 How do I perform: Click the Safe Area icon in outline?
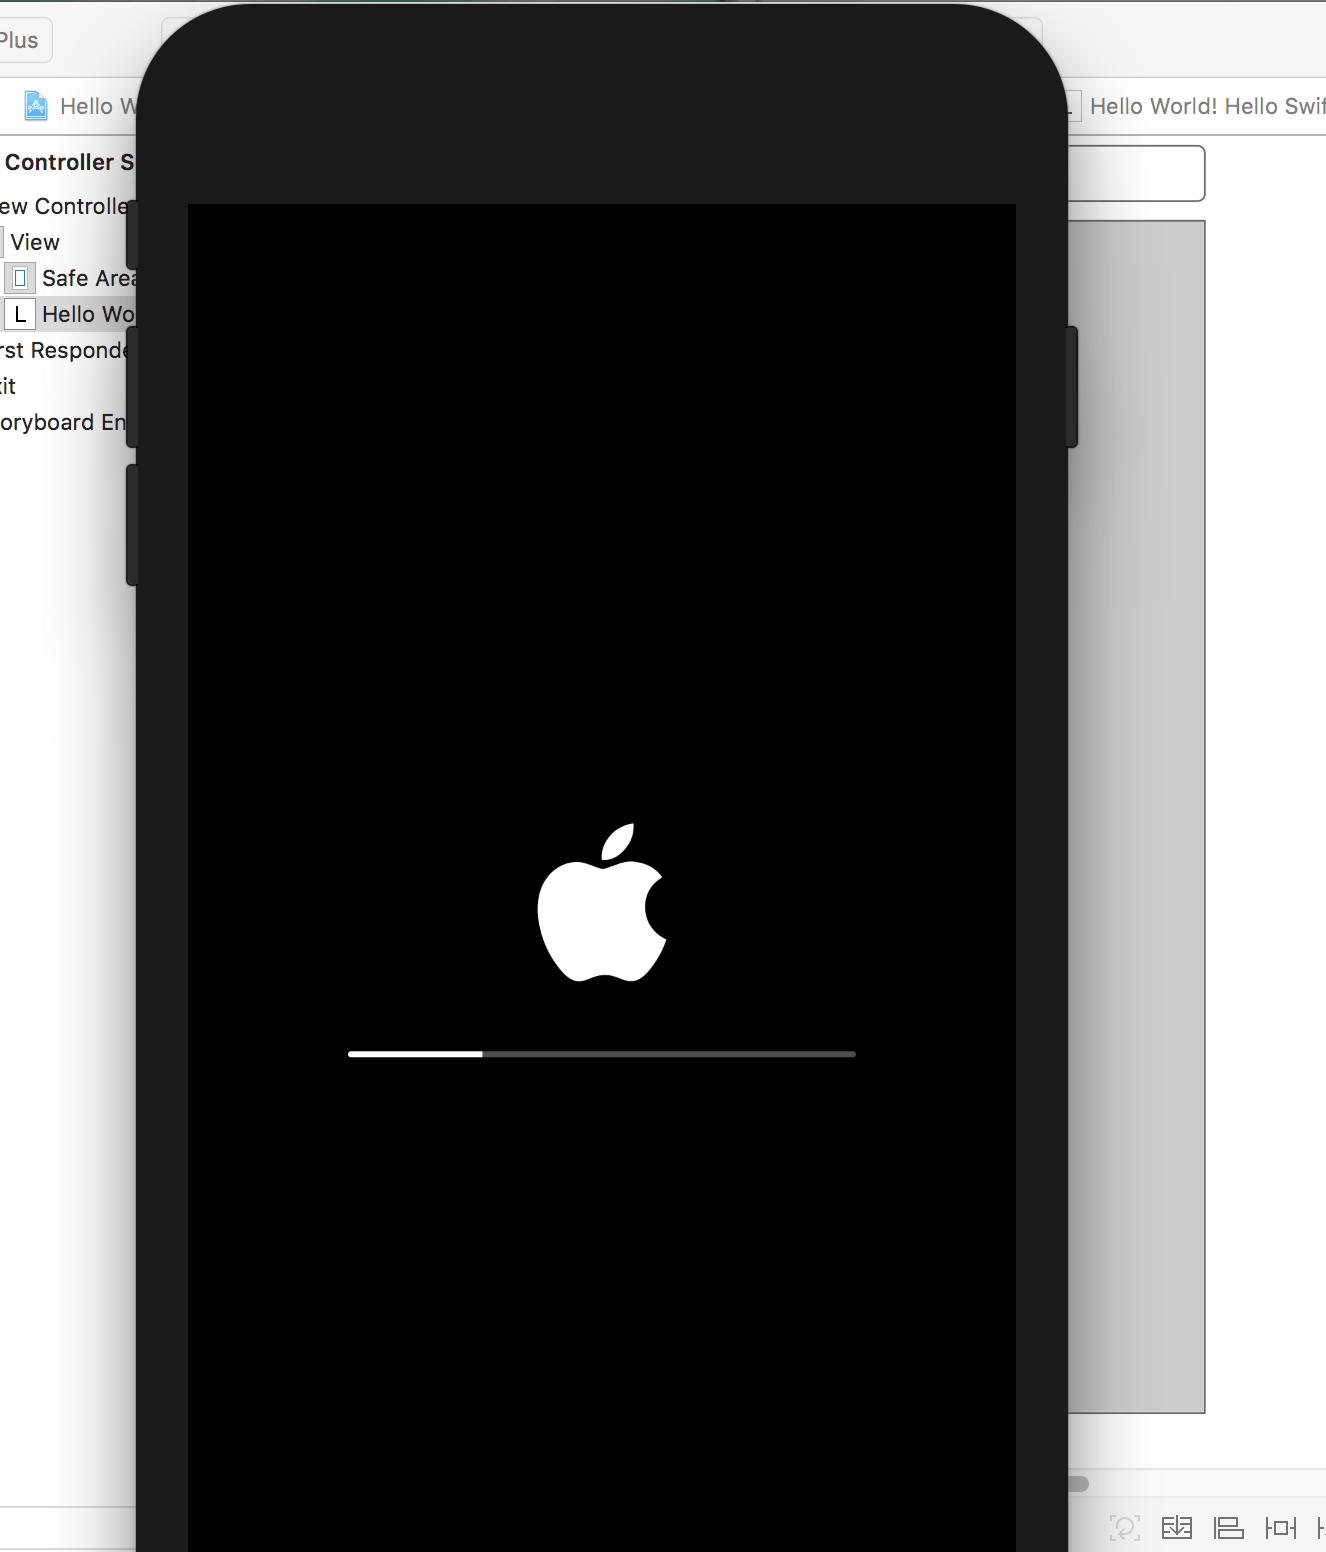click(20, 277)
